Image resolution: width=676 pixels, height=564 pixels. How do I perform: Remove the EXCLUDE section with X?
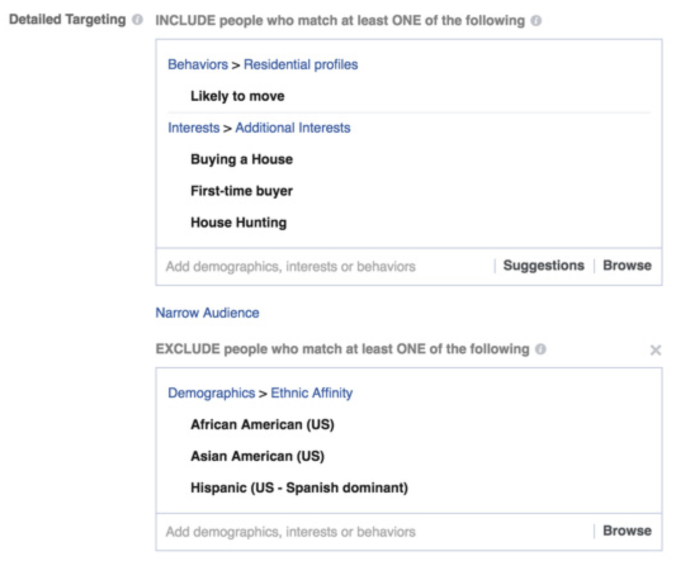655,350
